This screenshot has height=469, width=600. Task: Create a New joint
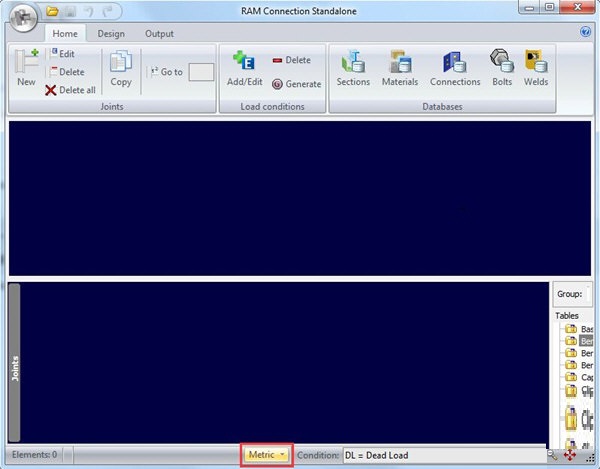26,68
